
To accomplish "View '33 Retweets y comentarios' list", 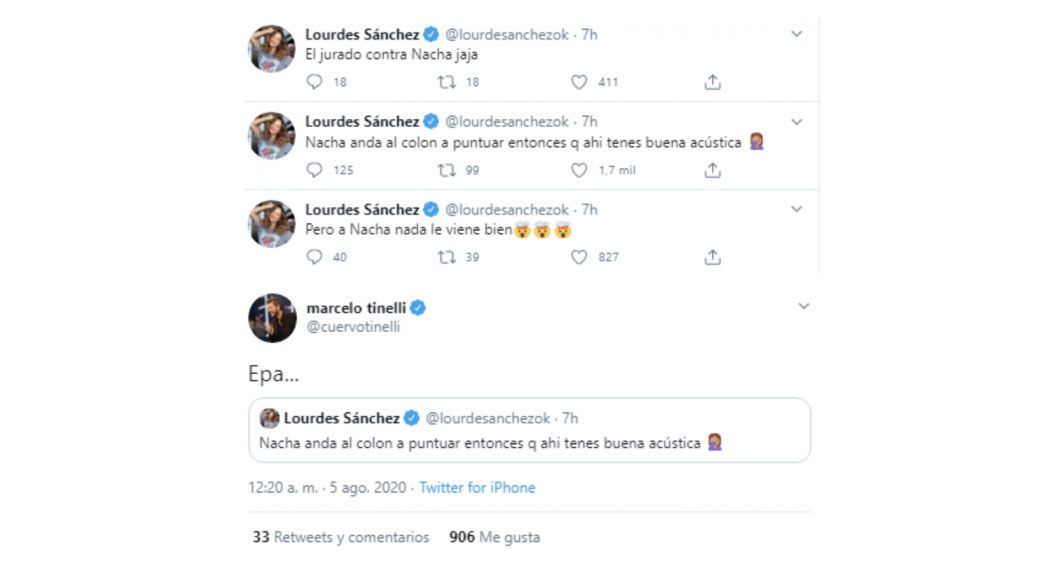I will (x=341, y=537).
